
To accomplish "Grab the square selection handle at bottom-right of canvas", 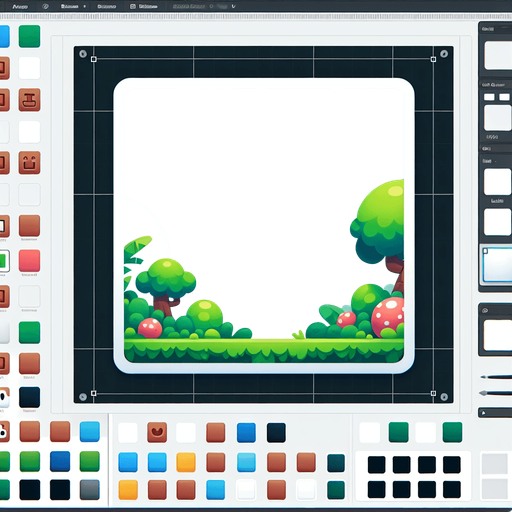I will click(x=433, y=393).
